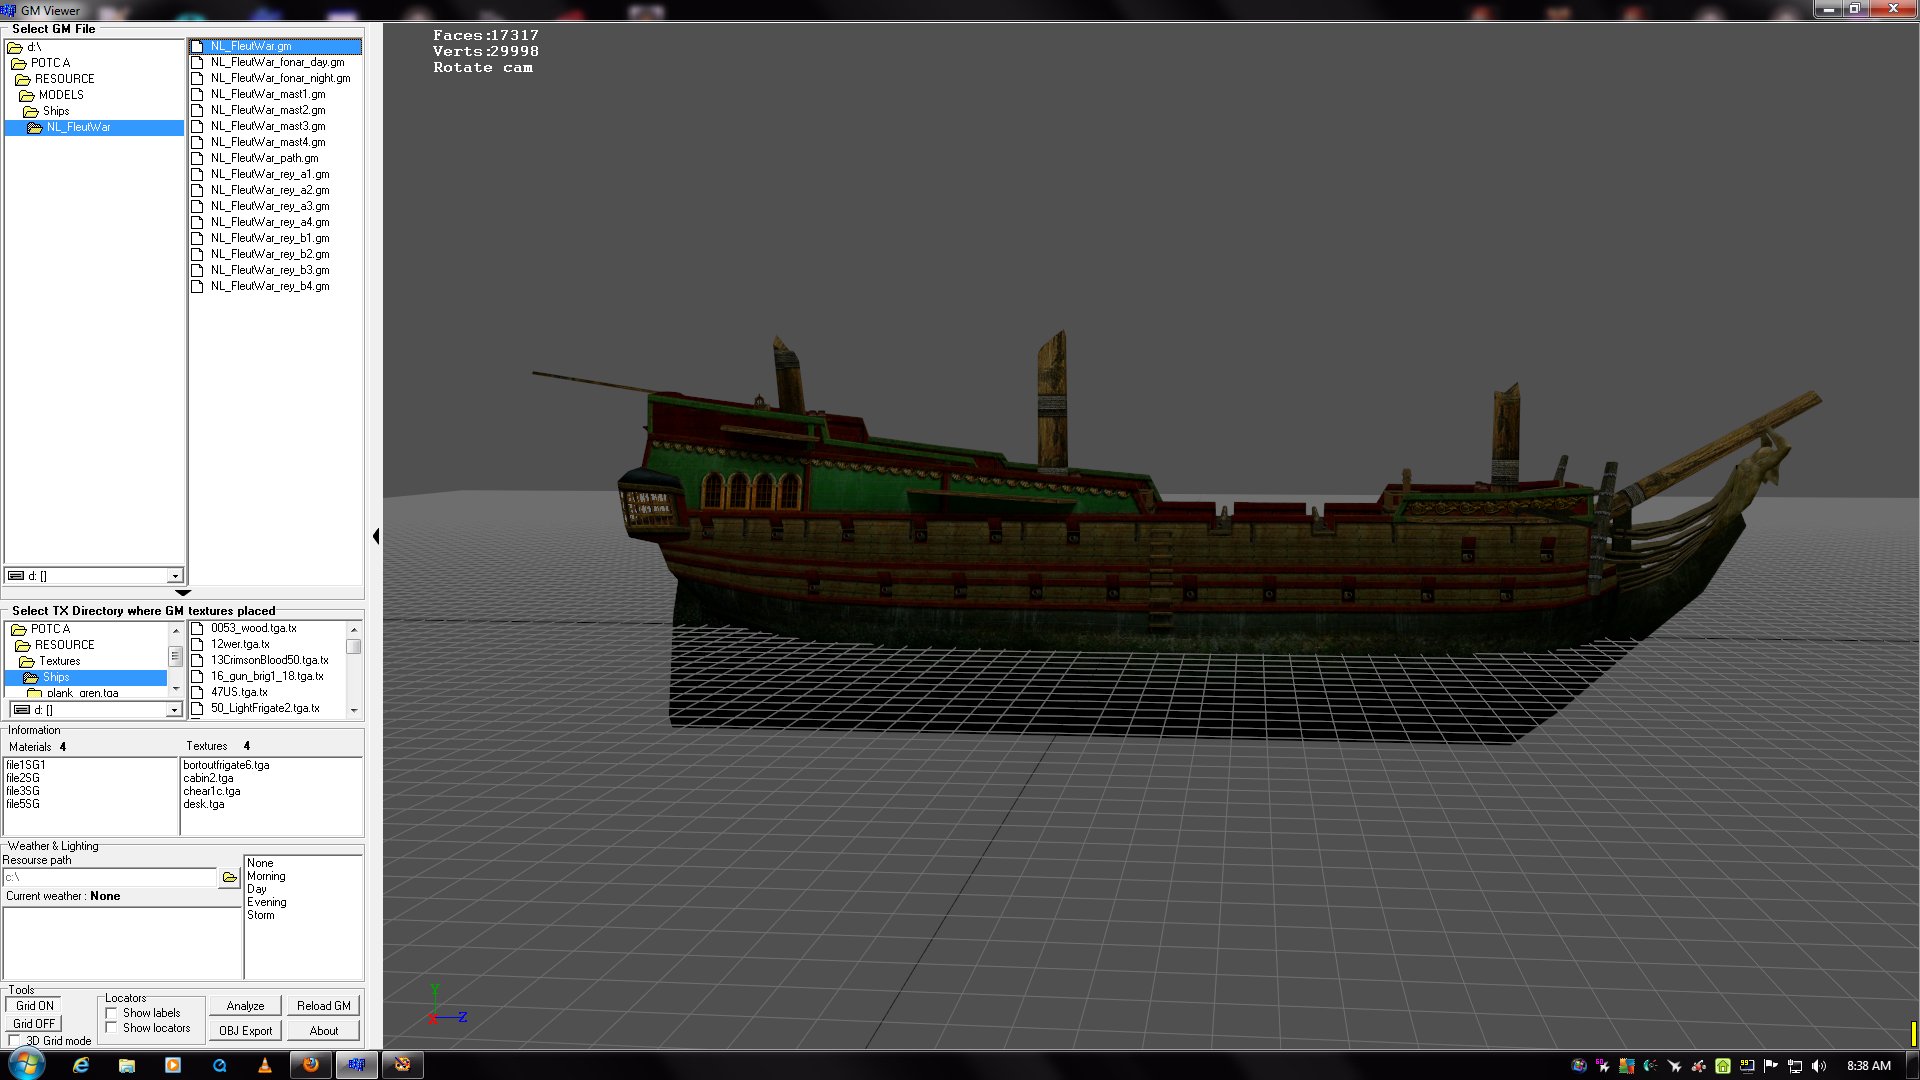Click scroll-down arrow of texture file list
Viewport: 1920px width, 1080px height.
coord(354,710)
